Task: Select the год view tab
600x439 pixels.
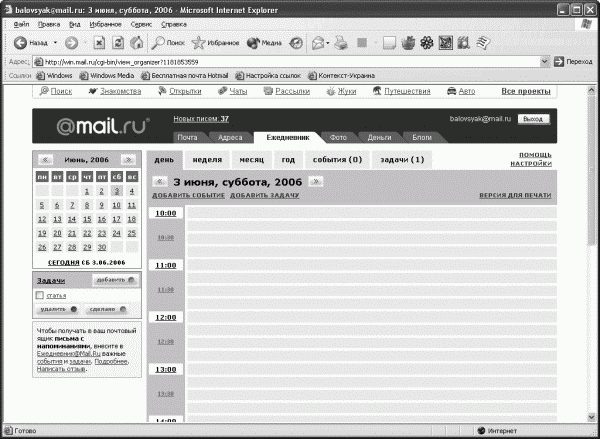Action: tap(288, 160)
